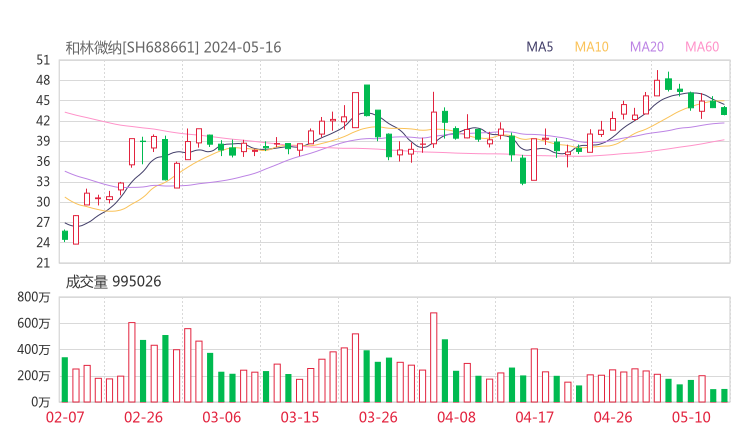Click the tallest volume bar near 04-08
The height and width of the screenshot is (440, 740).
434,357
